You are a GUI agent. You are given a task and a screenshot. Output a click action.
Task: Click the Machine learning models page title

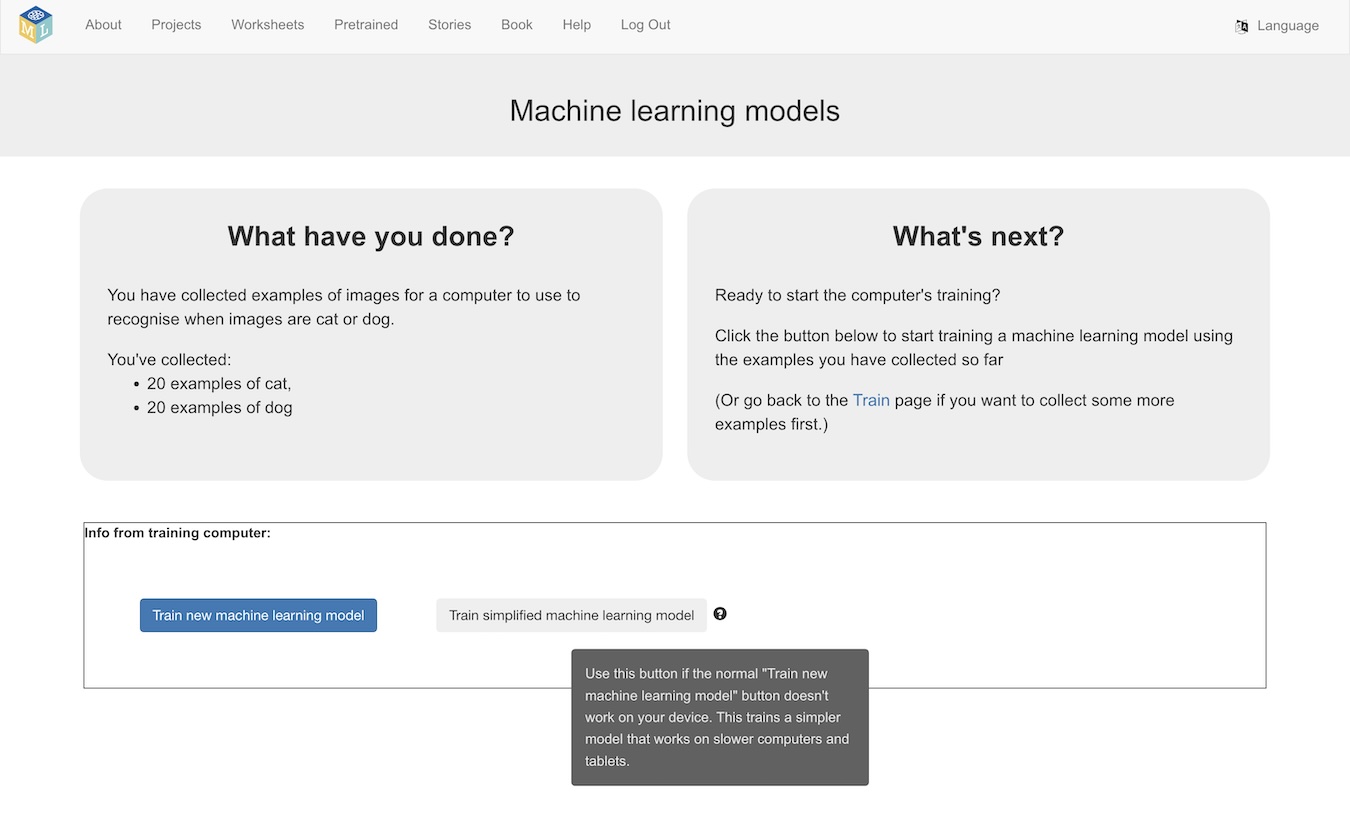[674, 110]
